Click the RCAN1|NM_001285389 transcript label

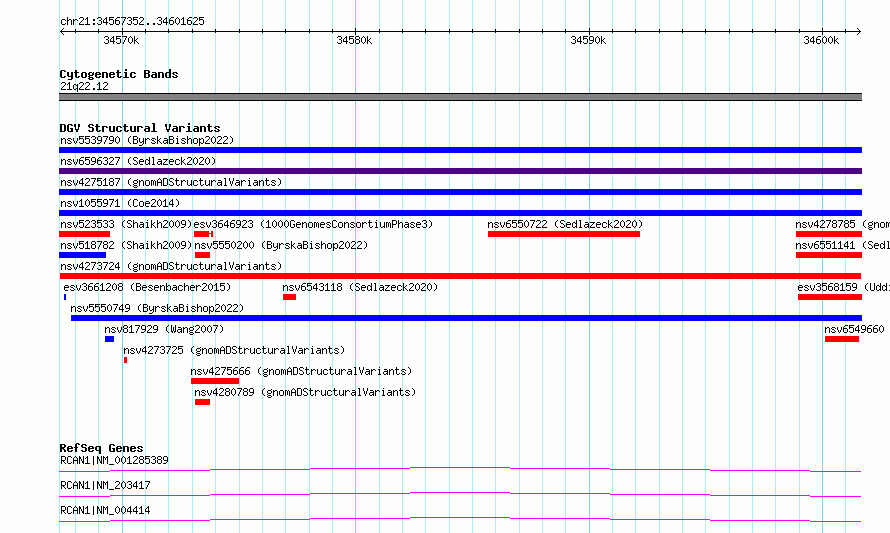(x=114, y=460)
